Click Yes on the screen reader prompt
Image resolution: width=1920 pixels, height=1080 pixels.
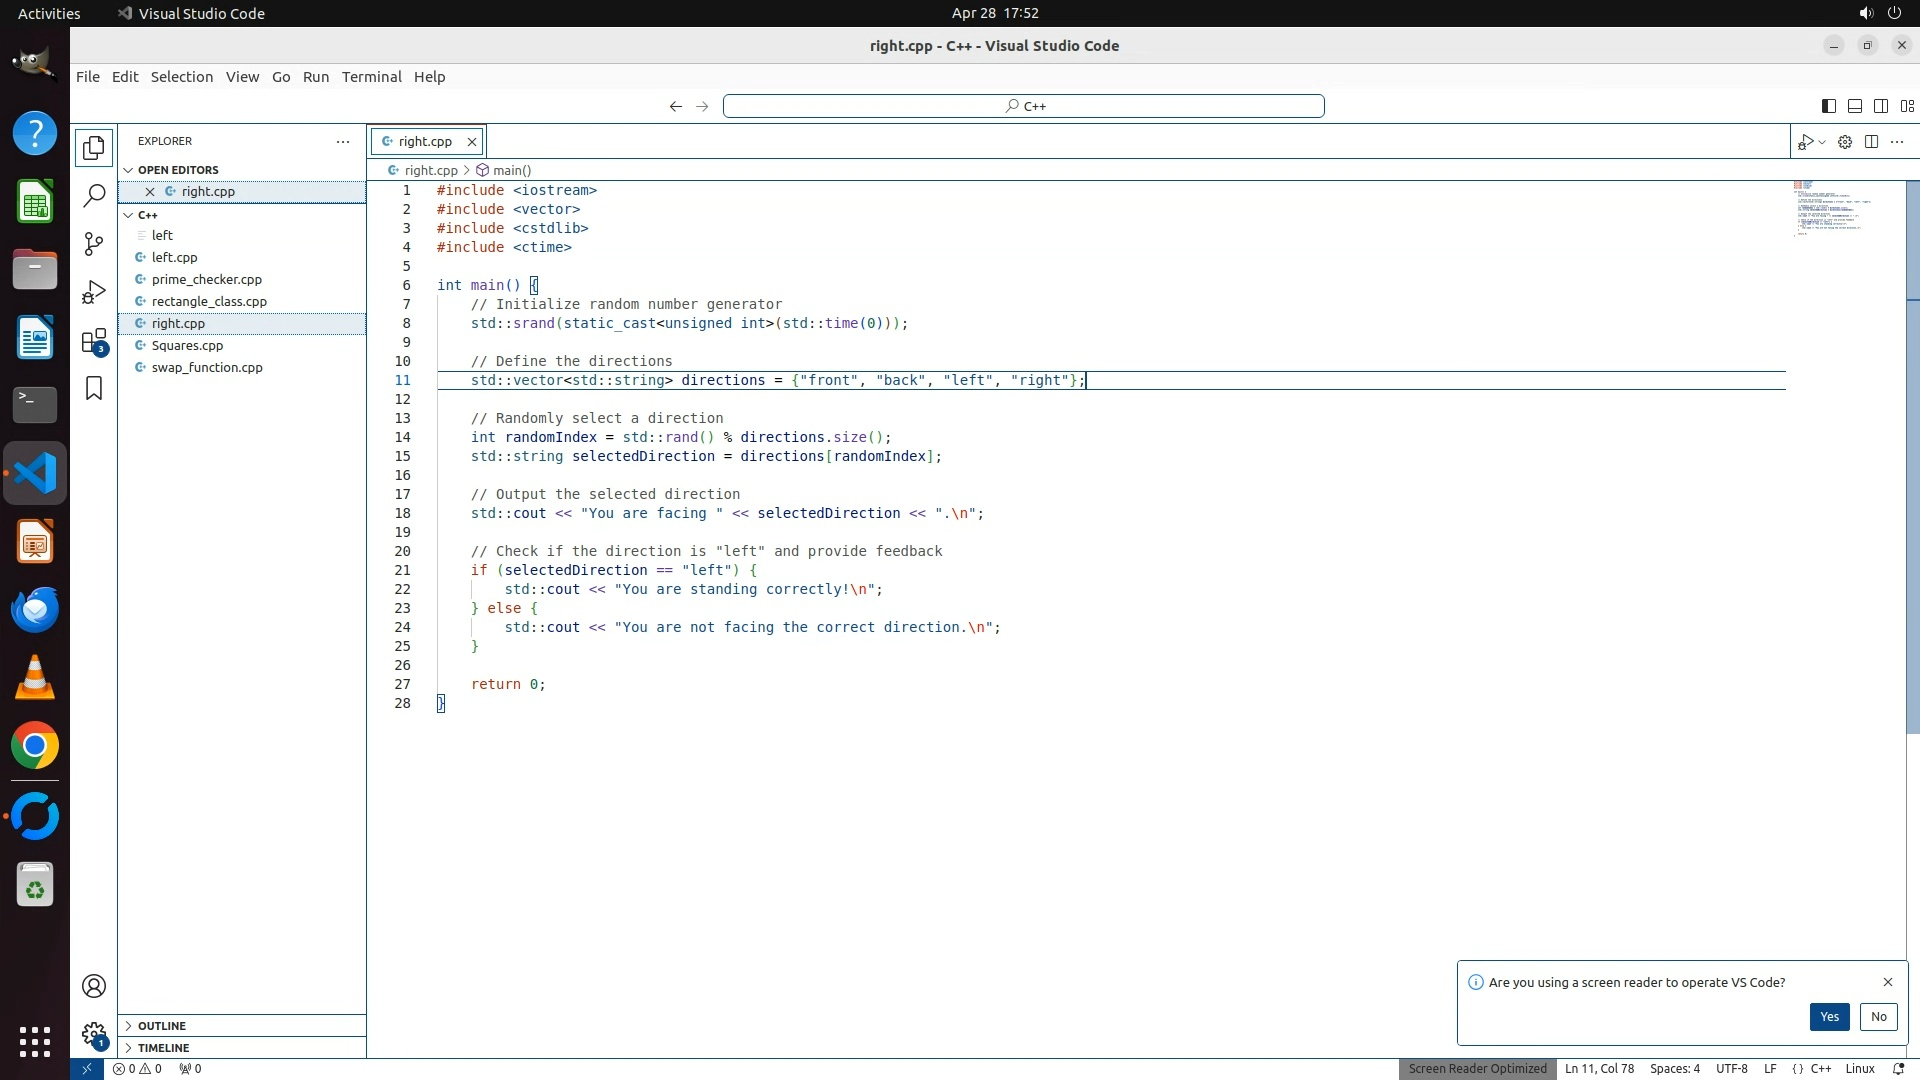pos(1829,1017)
